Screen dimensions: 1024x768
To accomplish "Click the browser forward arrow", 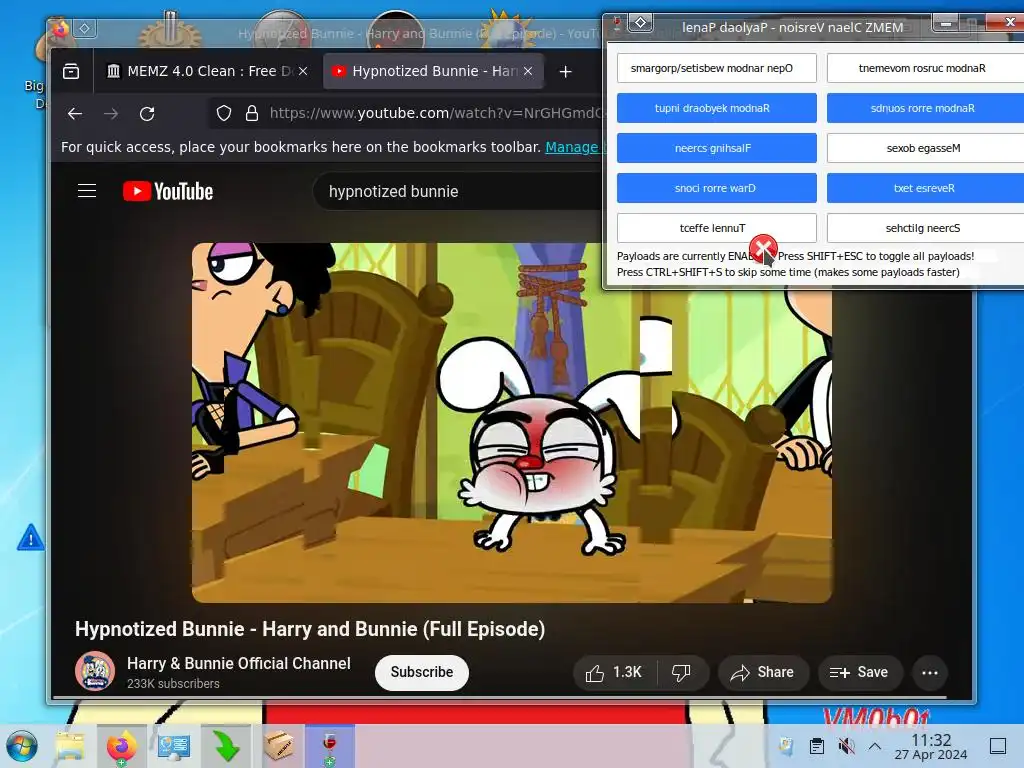I will [111, 114].
